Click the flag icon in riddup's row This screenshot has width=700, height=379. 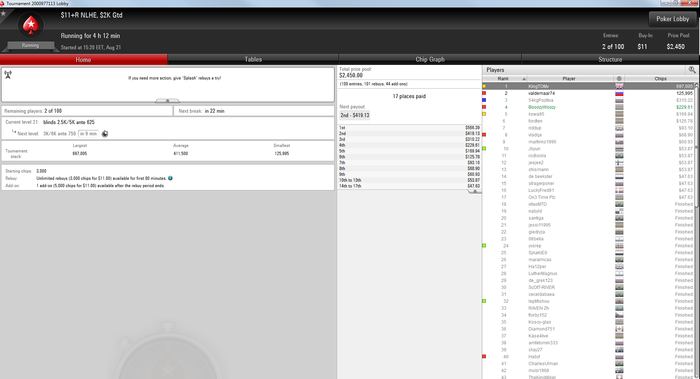pyautogui.click(x=619, y=128)
